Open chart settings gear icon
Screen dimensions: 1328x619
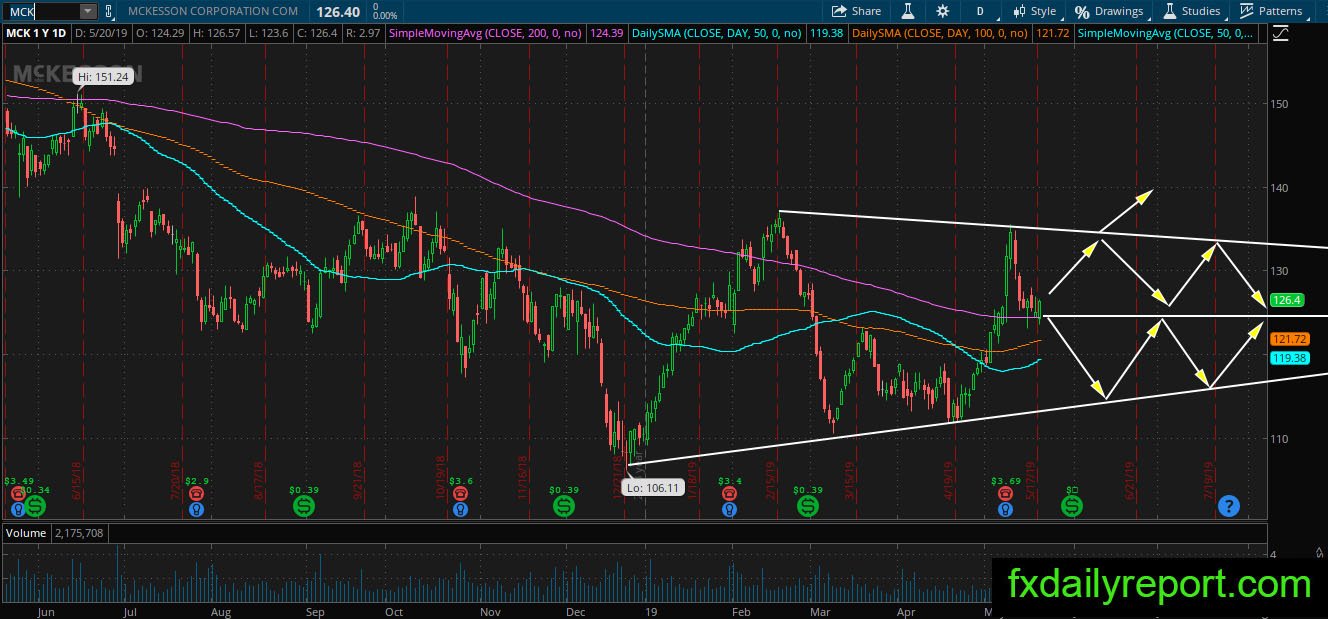(942, 11)
